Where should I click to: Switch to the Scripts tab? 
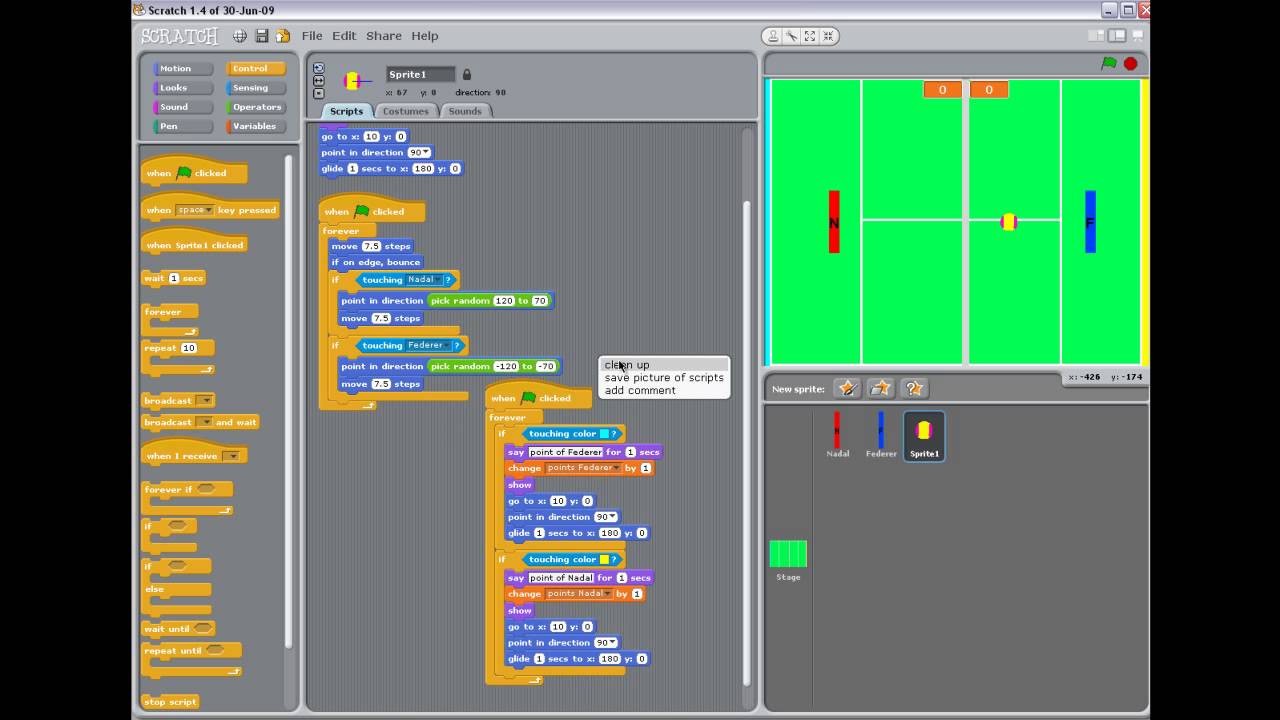[346, 111]
